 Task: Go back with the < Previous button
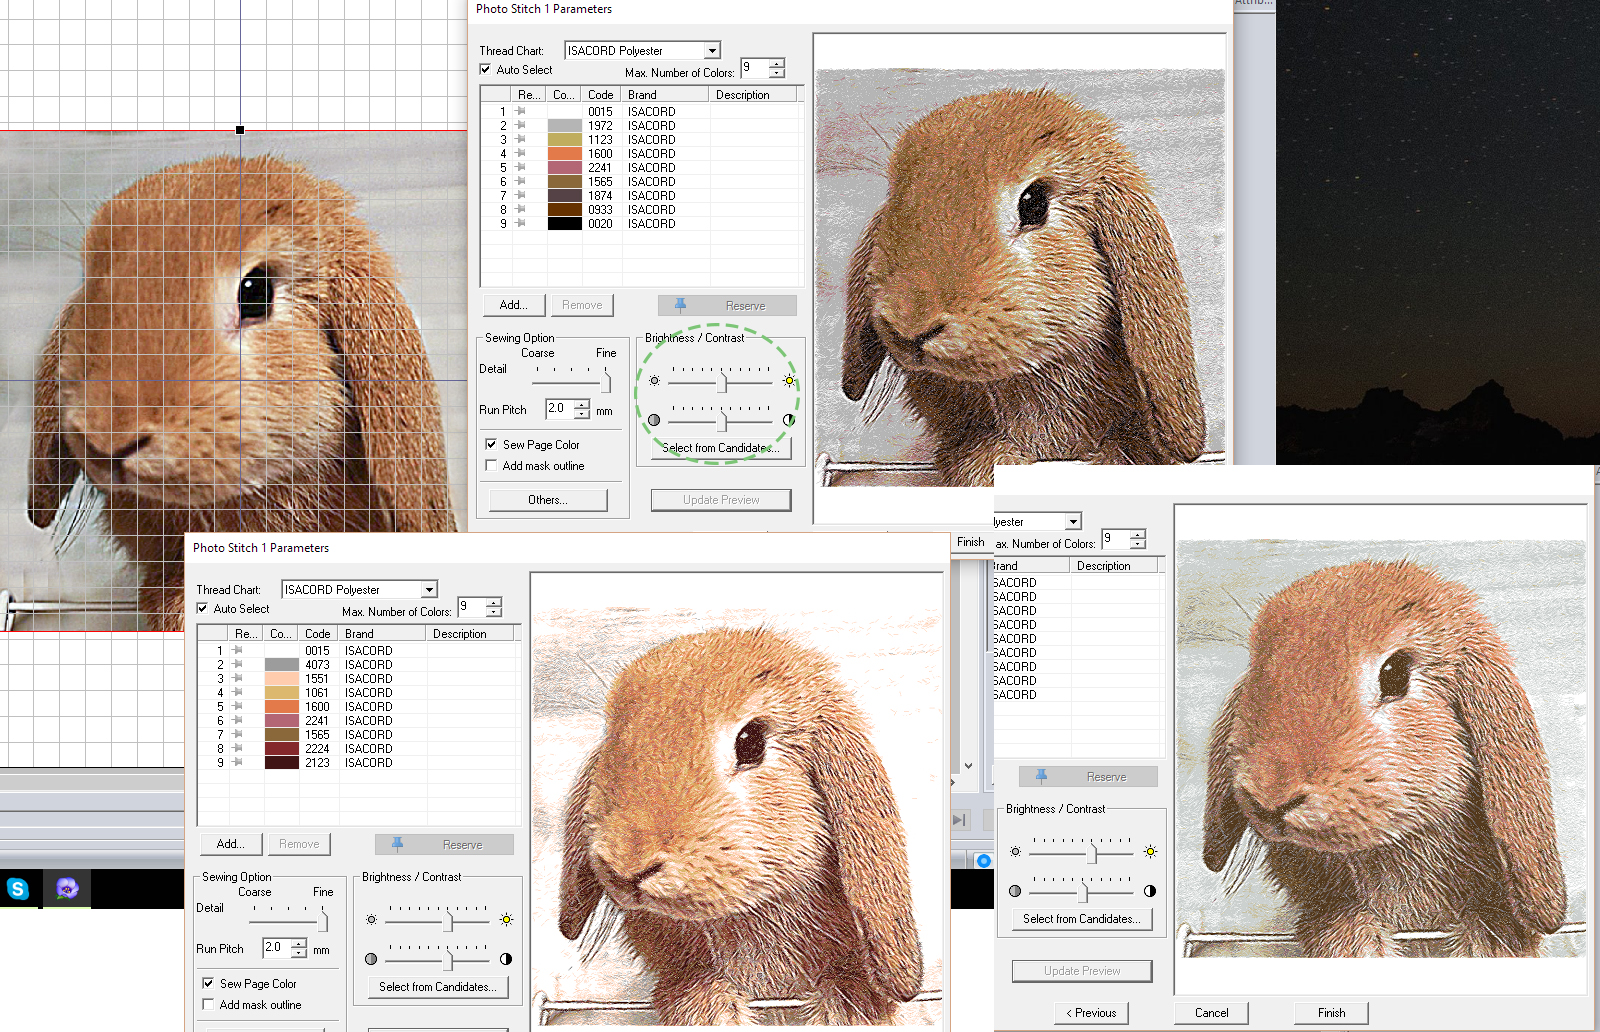[x=1091, y=1013]
